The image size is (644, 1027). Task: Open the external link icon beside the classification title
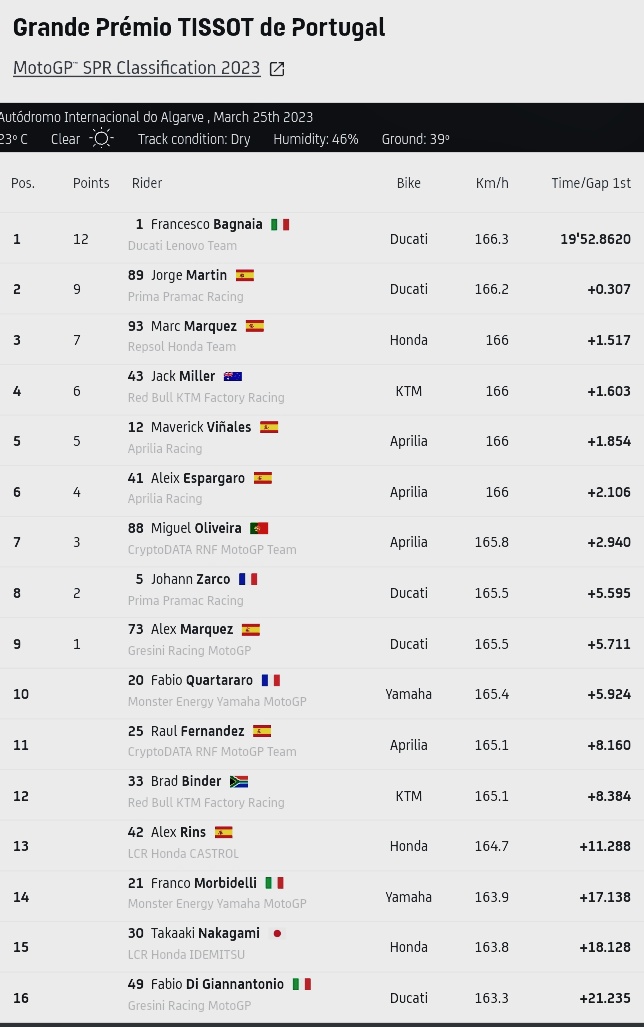tap(277, 69)
